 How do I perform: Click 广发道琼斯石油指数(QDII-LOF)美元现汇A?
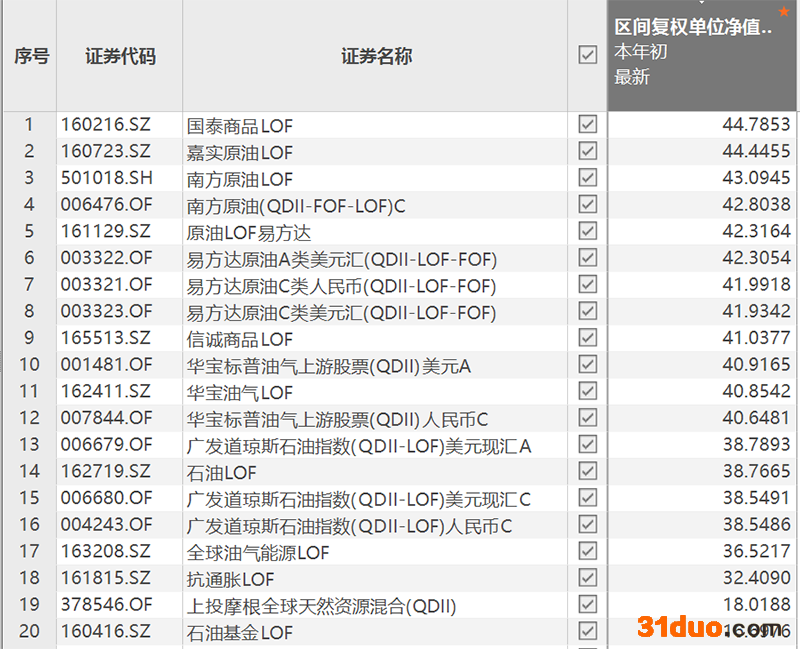tap(359, 446)
